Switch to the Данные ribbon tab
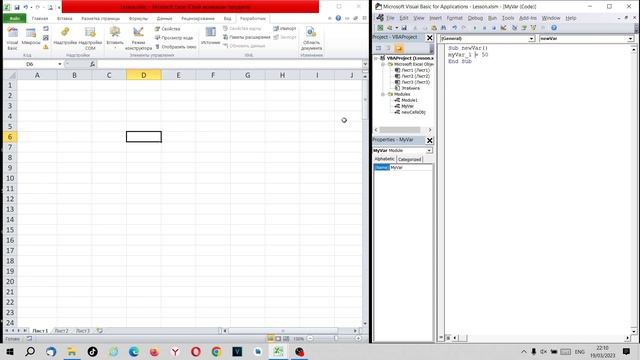This screenshot has height=360, width=640. (x=164, y=18)
